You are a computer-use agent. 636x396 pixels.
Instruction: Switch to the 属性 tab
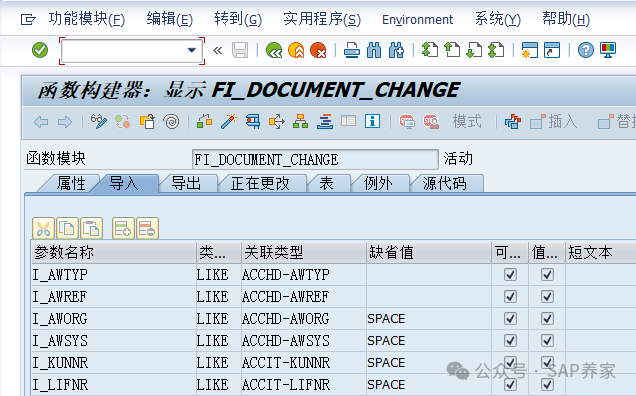click(x=71, y=183)
